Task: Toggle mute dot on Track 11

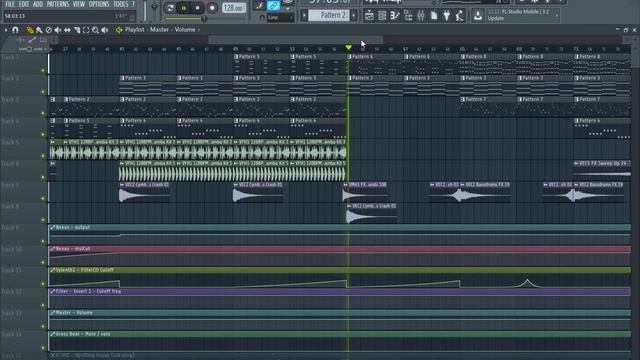Action: [x=43, y=284]
